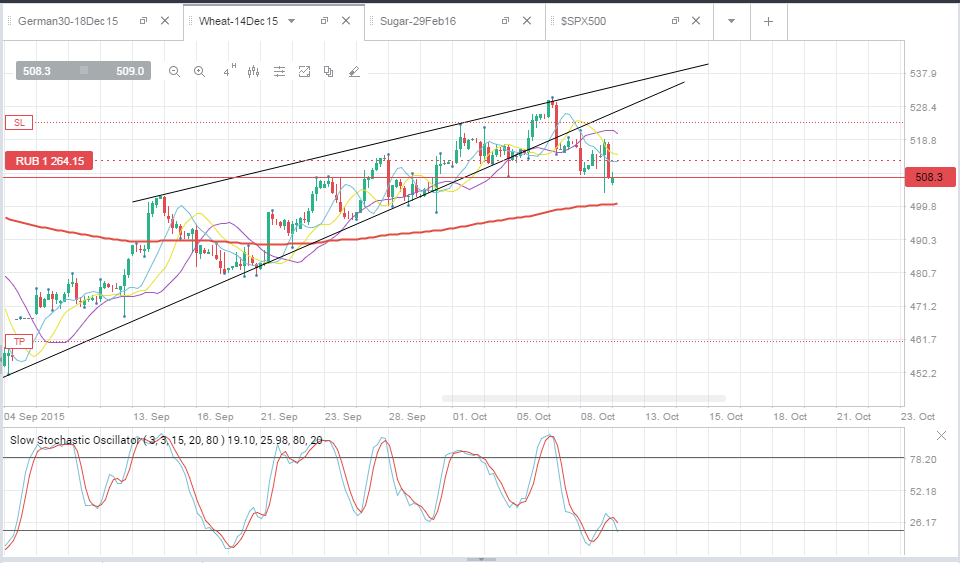The image size is (960, 563).
Task: Click the 13. Sep date axis label
Action: (x=152, y=417)
